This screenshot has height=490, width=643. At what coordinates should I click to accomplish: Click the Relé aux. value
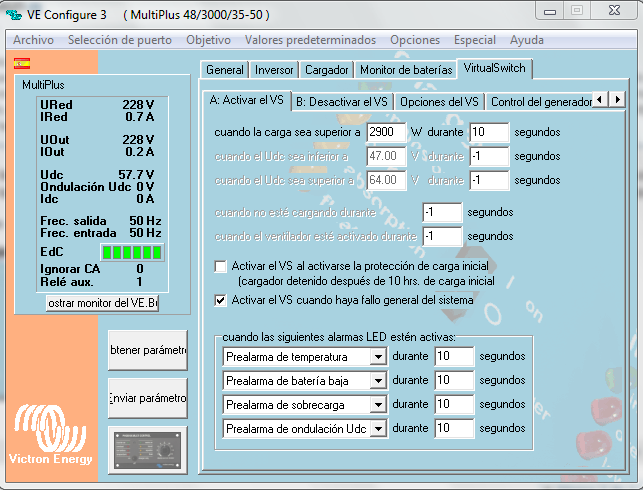tap(139, 282)
